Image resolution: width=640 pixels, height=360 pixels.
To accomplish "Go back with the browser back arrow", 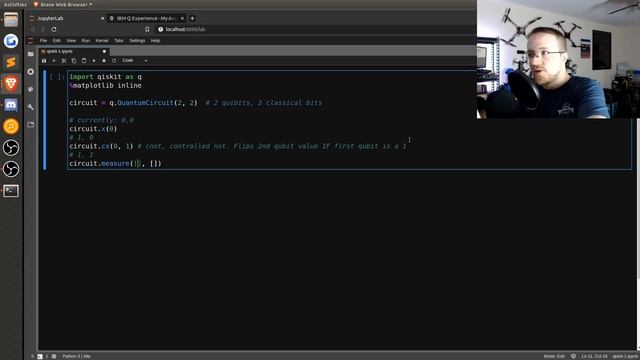I will 33,29.
